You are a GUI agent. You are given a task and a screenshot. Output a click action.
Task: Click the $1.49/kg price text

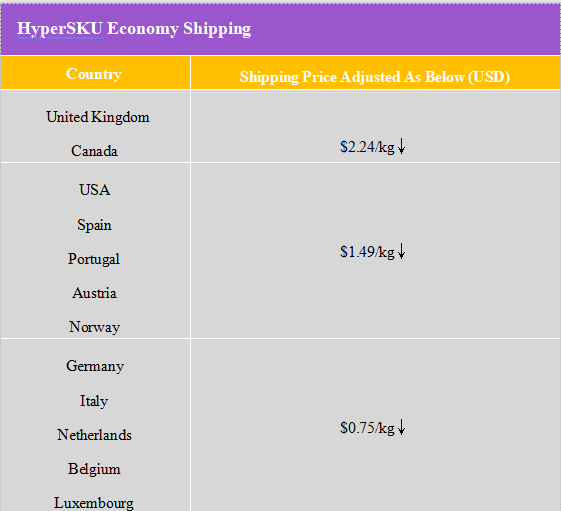367,252
